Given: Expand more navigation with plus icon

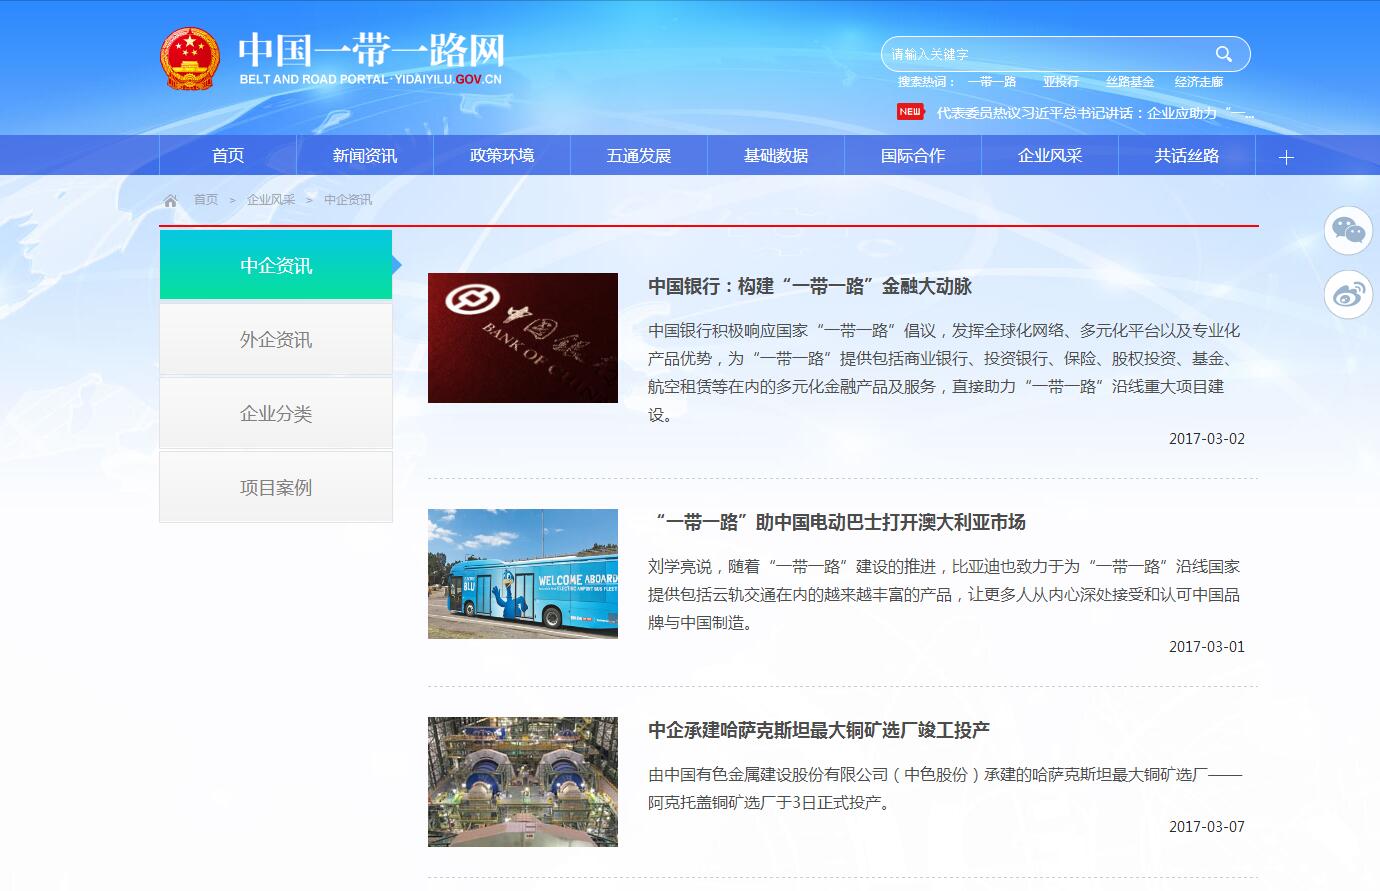Looking at the screenshot, I should coord(1286,156).
